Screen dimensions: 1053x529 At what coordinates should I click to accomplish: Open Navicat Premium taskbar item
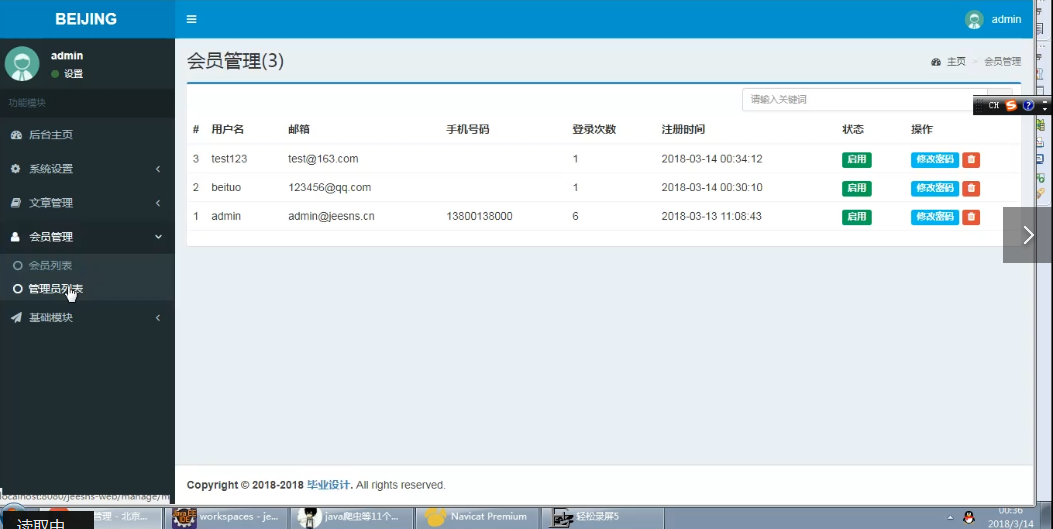[x=478, y=517]
